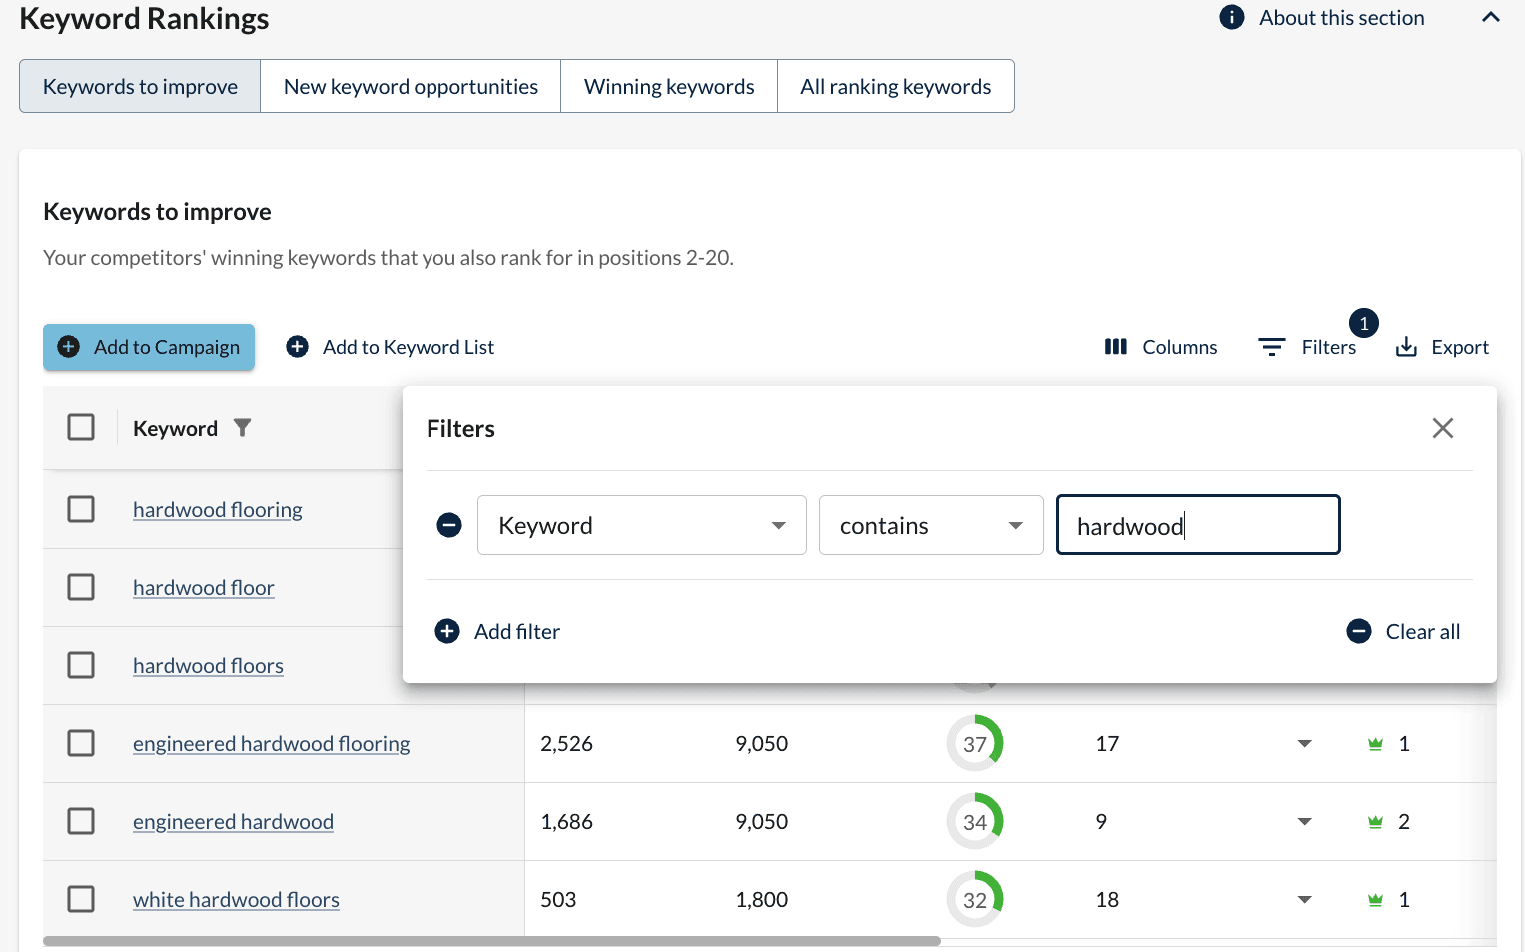This screenshot has height=952, width=1525.
Task: Open the Keyword field dropdown in Filters
Action: coord(641,525)
